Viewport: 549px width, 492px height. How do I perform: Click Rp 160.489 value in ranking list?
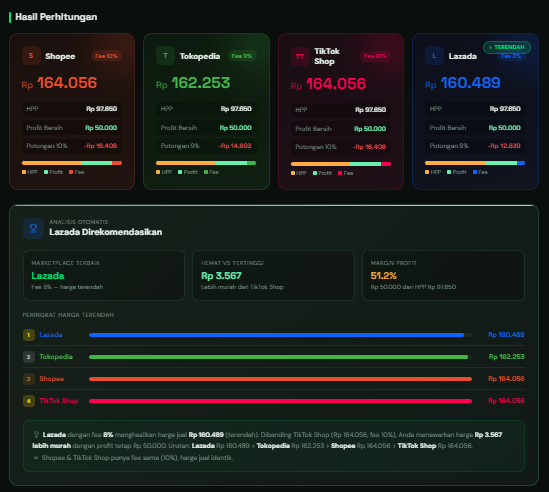[x=506, y=335]
